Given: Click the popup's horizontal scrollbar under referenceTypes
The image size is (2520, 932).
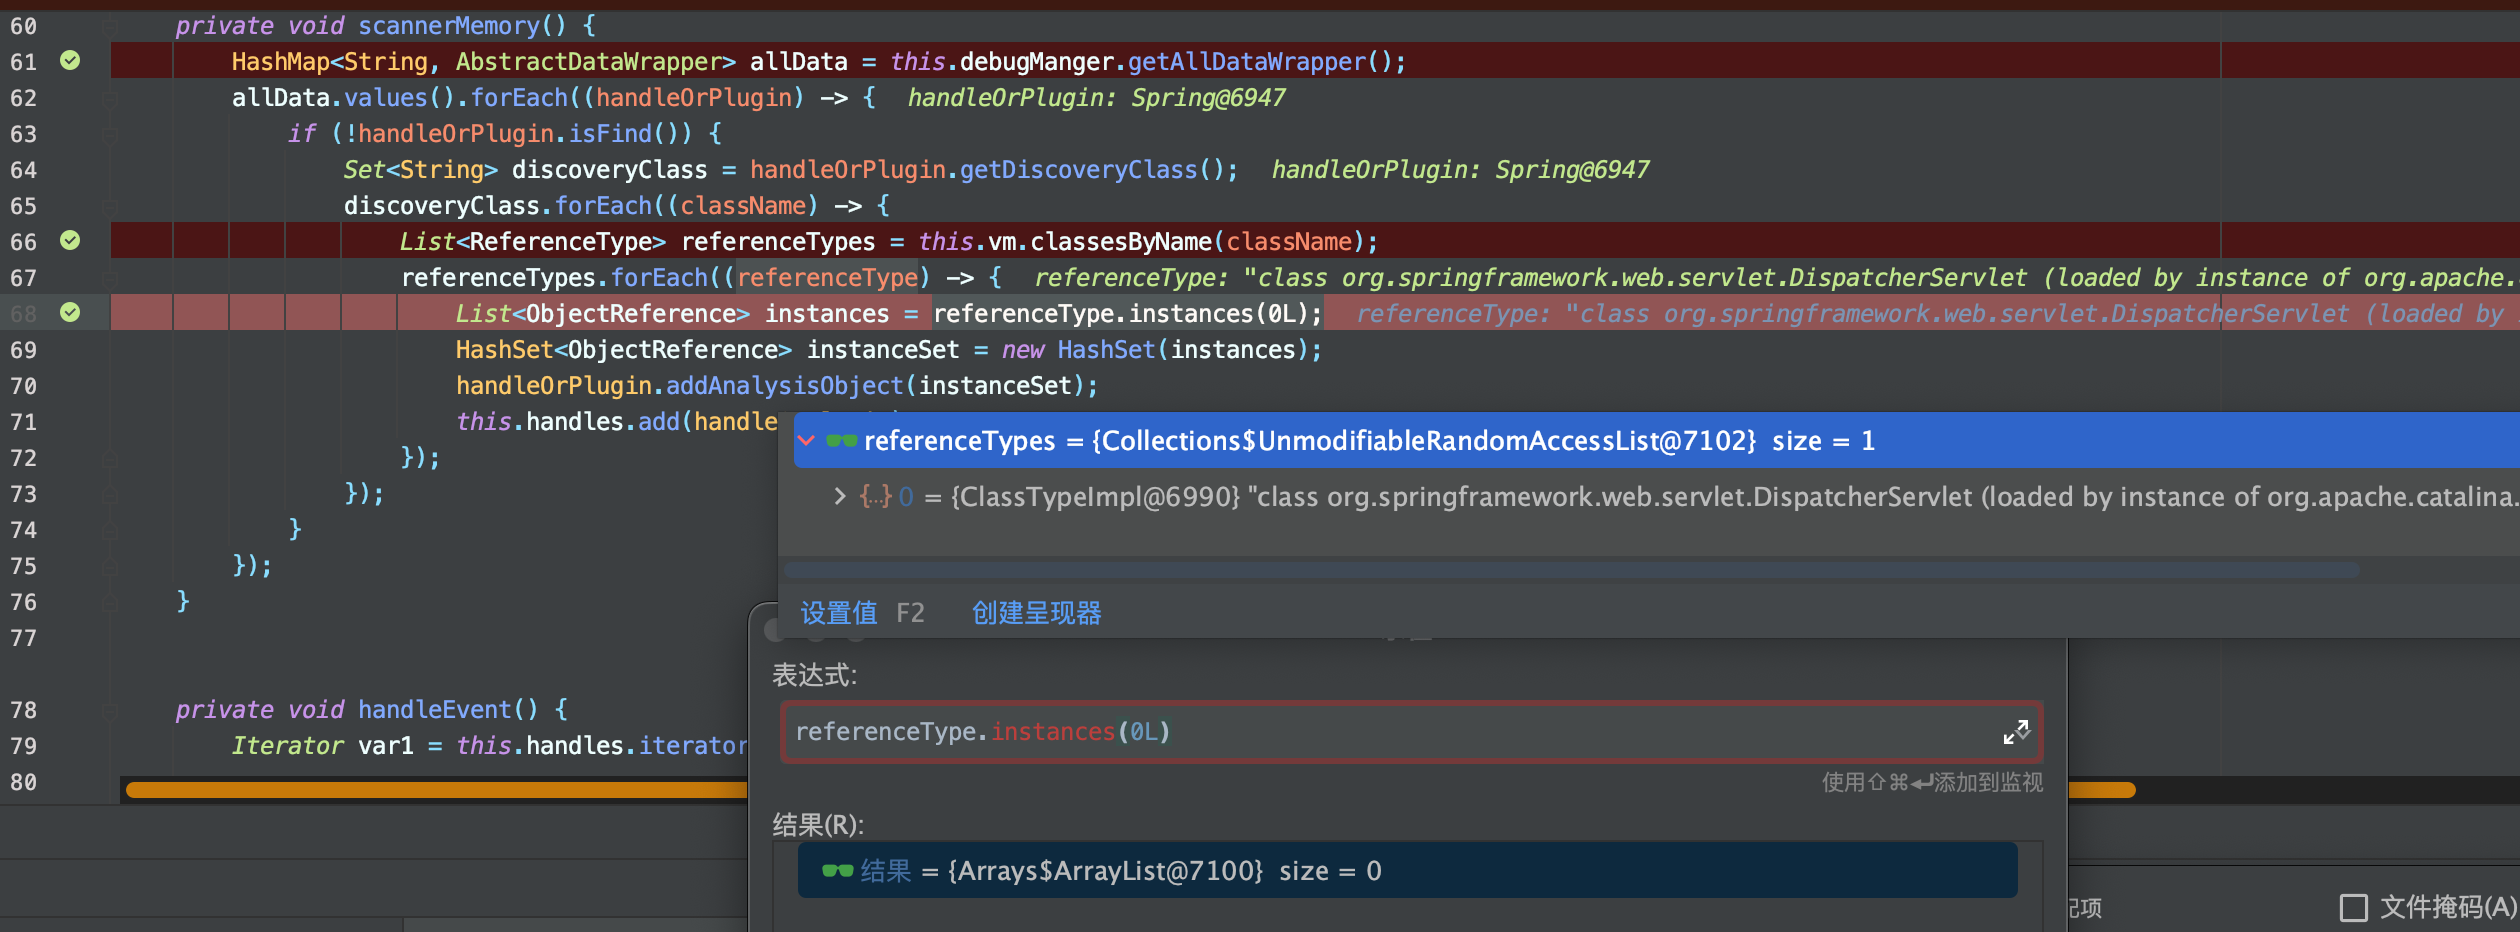Looking at the screenshot, I should [x=1572, y=570].
